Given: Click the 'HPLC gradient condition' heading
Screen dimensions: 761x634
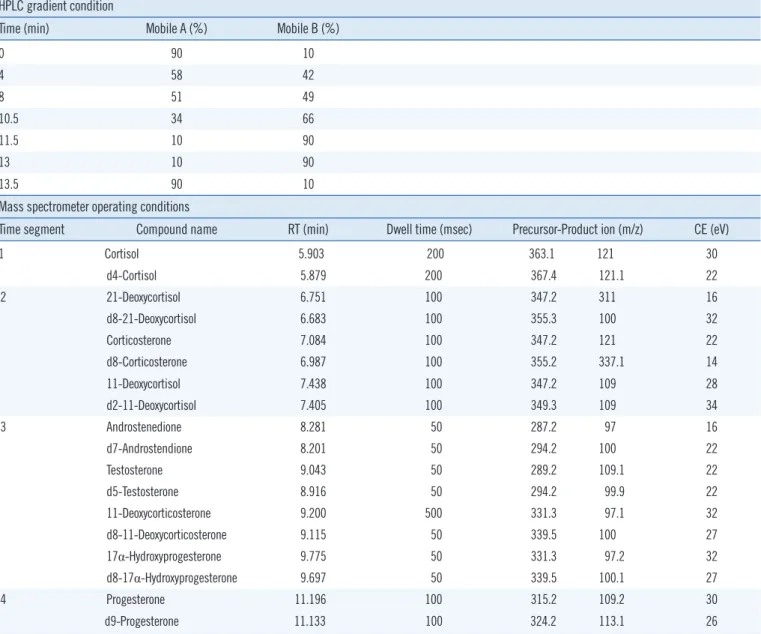Looking at the screenshot, I should click(56, 6).
